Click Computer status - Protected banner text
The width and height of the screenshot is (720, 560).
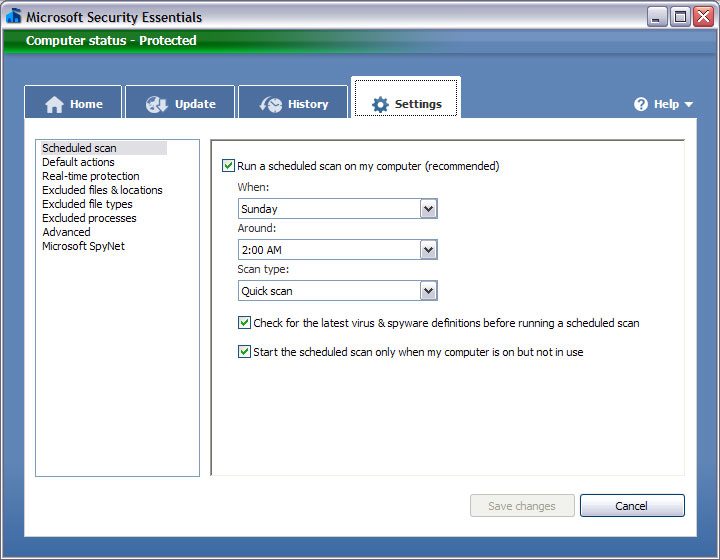point(111,40)
